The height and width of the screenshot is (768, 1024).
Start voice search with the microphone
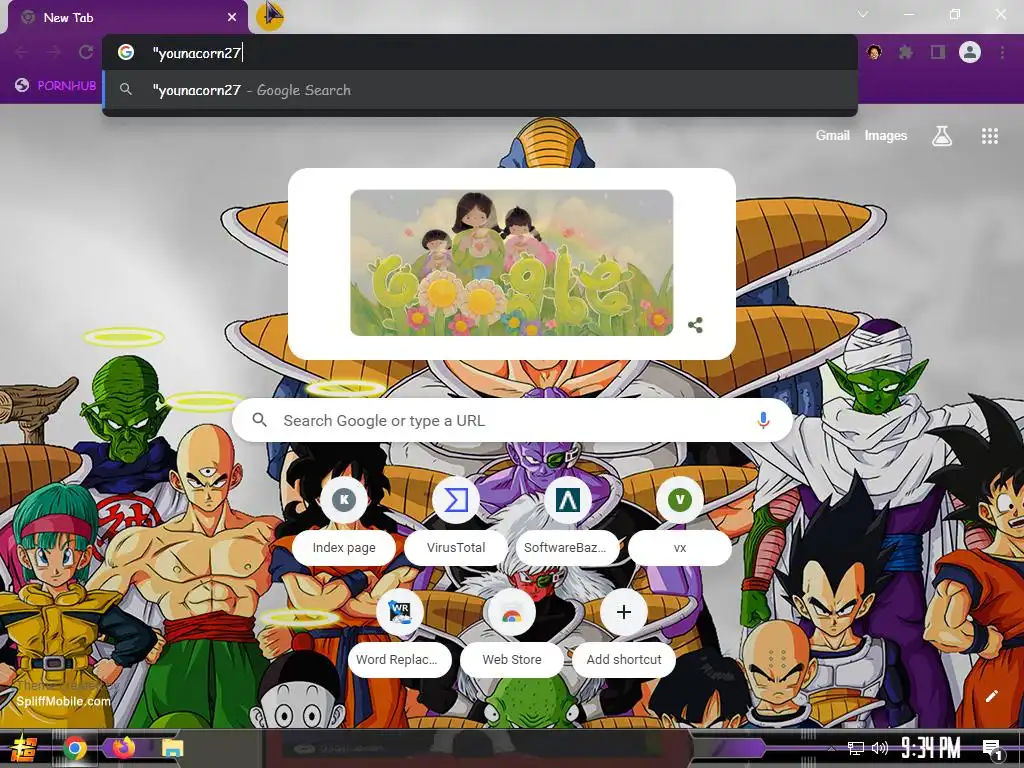coord(763,421)
